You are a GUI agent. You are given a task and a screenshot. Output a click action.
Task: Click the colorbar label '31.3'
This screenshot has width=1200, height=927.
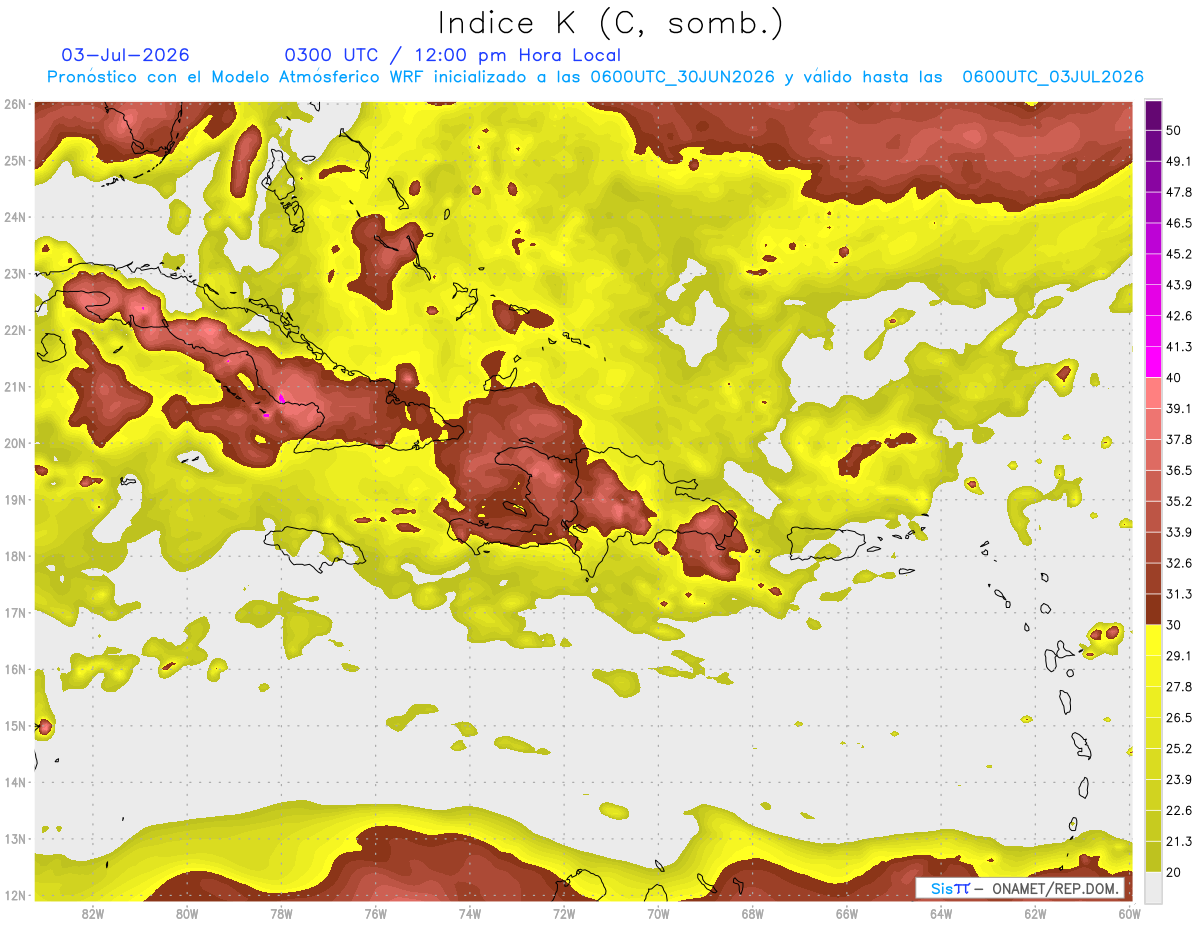1180,594
